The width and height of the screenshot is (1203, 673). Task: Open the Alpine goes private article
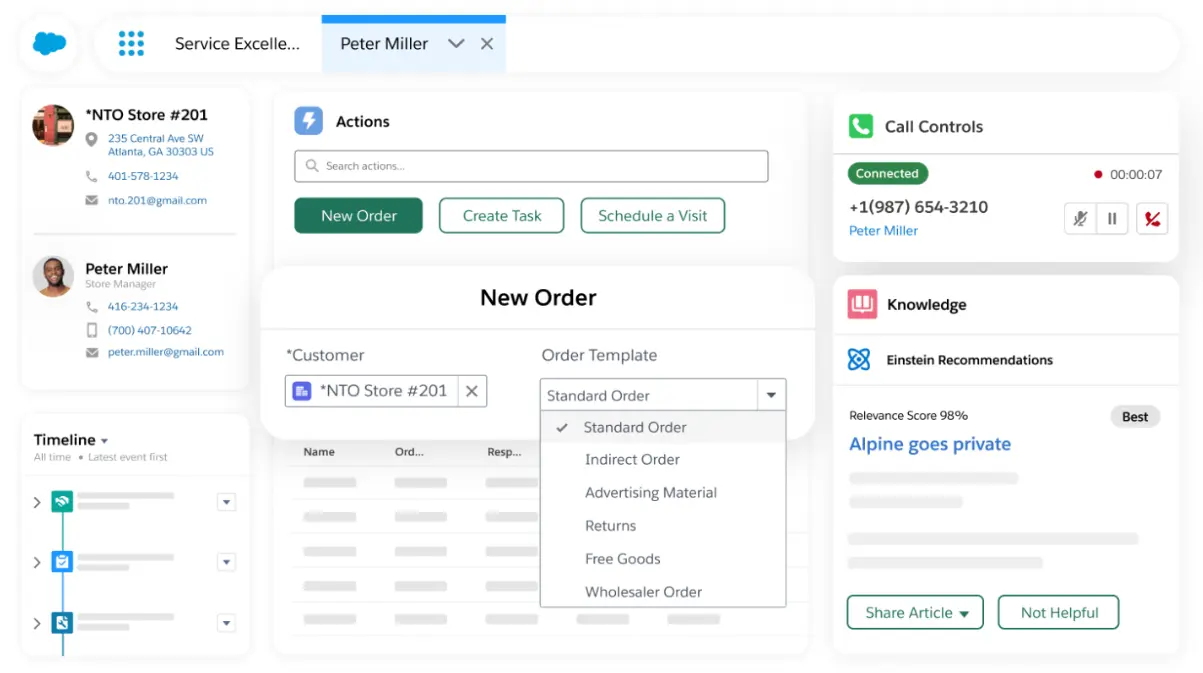pos(929,444)
